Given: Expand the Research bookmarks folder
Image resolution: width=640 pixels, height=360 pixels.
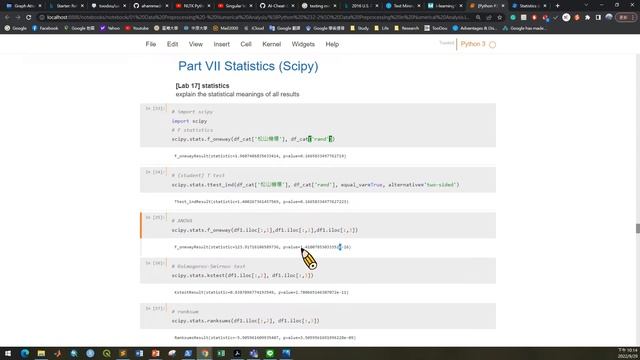Looking at the screenshot, I should pos(407,28).
